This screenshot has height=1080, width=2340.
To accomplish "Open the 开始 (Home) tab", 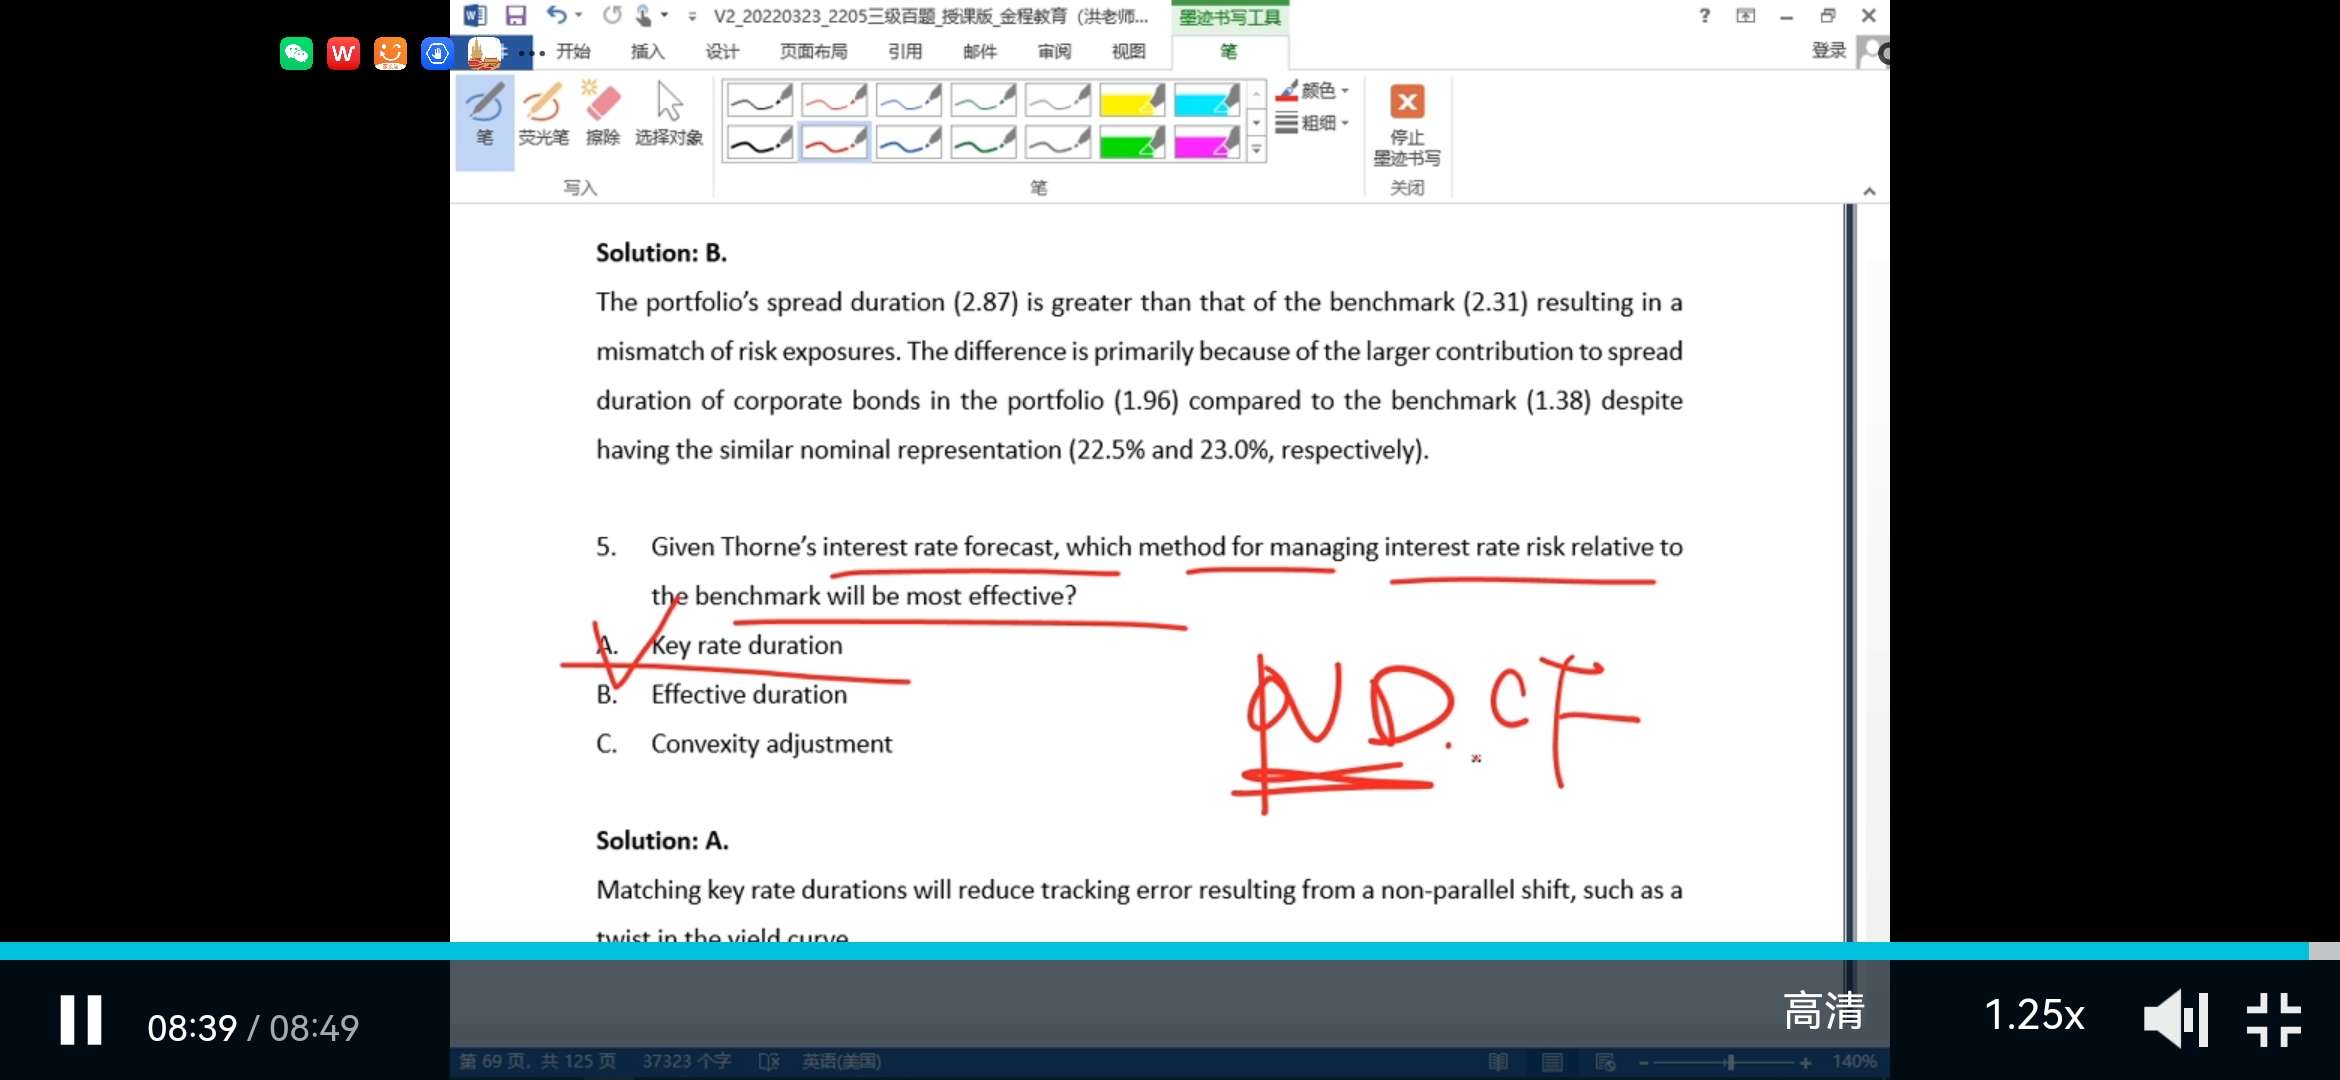I will point(573,51).
